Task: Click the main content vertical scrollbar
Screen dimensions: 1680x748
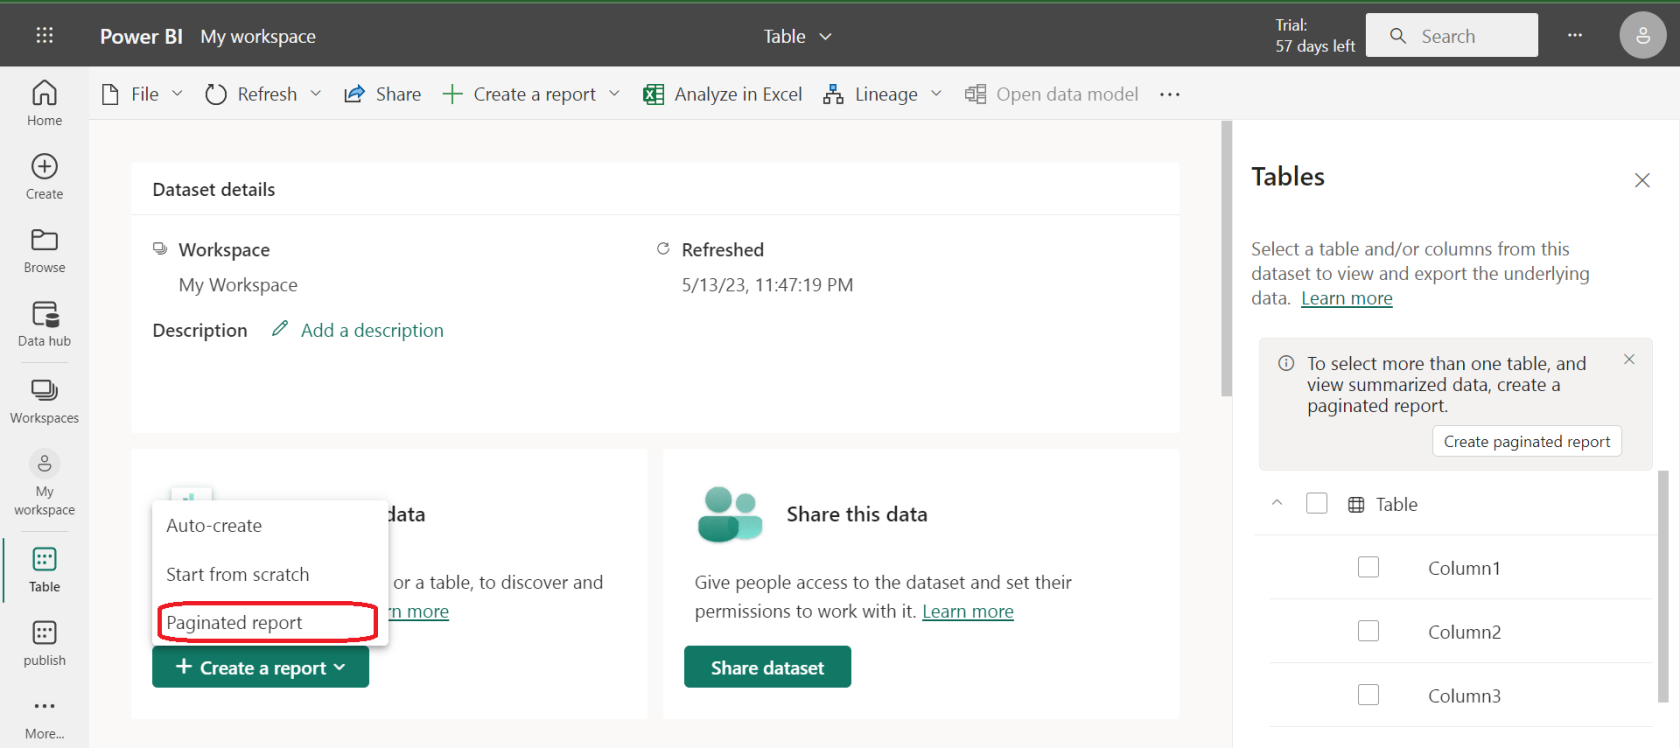Action: 1226,260
